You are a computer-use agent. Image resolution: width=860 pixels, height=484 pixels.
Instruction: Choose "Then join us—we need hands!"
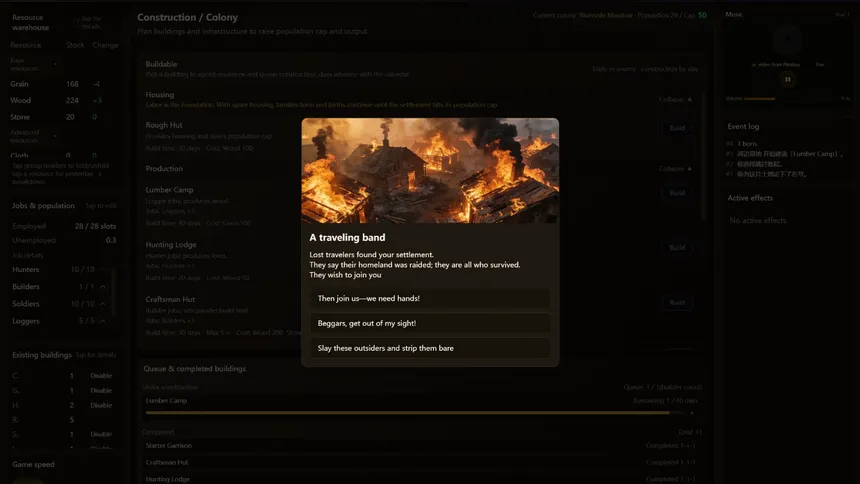[429, 299]
